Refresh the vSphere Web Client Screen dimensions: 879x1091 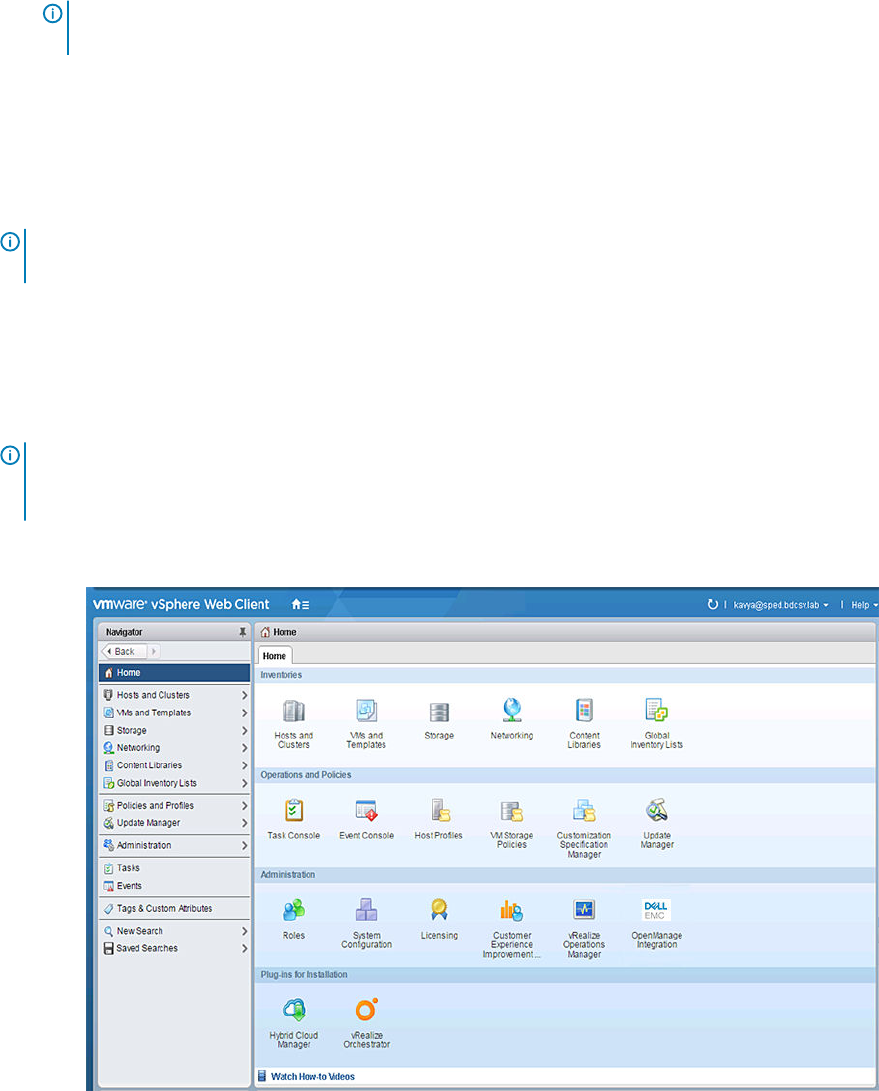pyautogui.click(x=713, y=605)
